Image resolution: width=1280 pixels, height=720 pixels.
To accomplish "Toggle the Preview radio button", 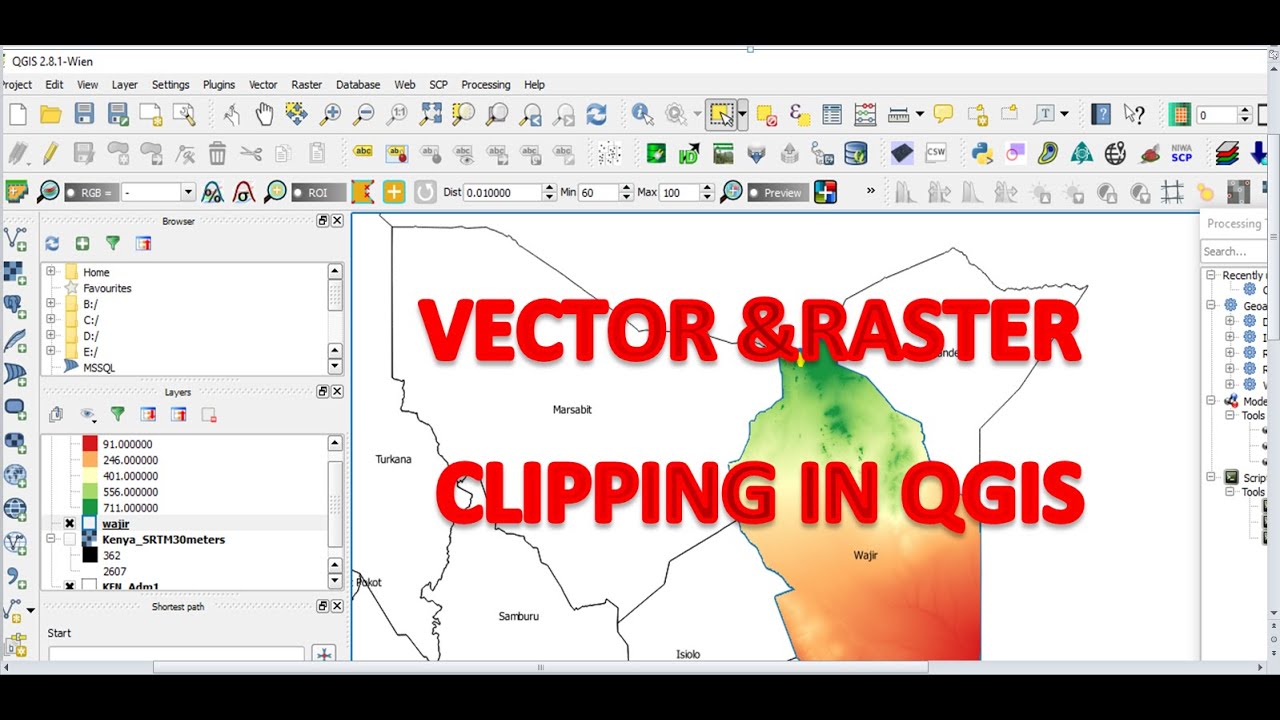I will (x=755, y=192).
